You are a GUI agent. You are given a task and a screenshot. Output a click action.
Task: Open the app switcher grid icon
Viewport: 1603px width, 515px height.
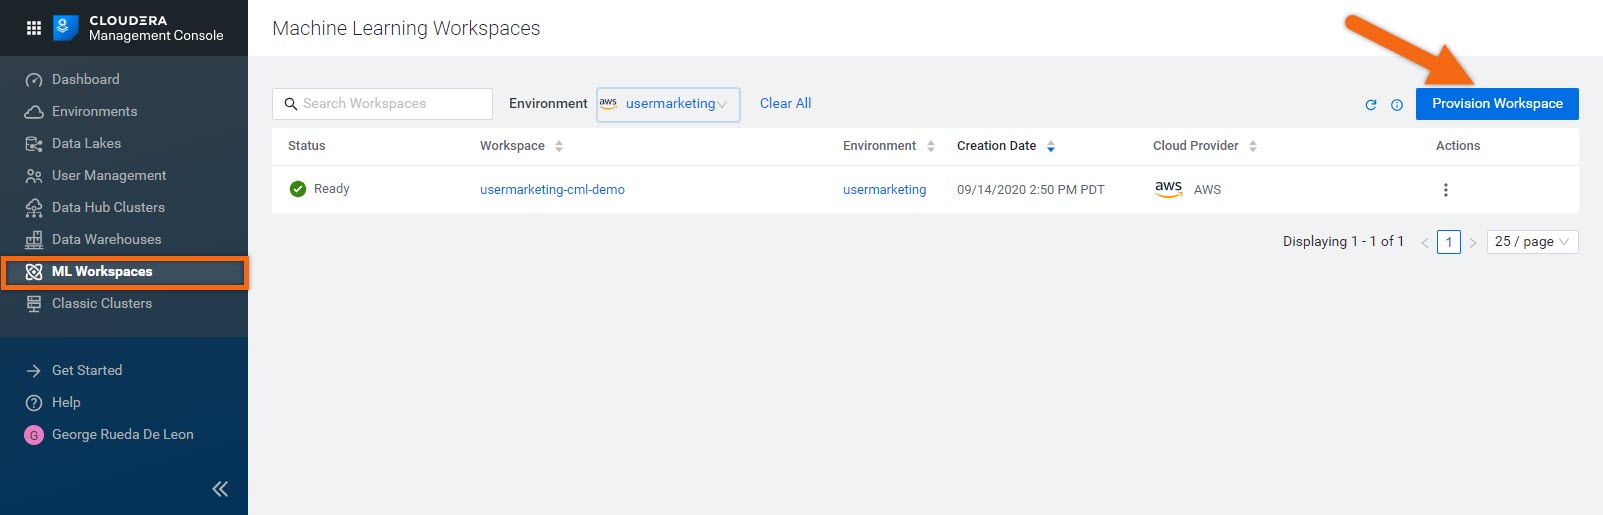[x=33, y=28]
